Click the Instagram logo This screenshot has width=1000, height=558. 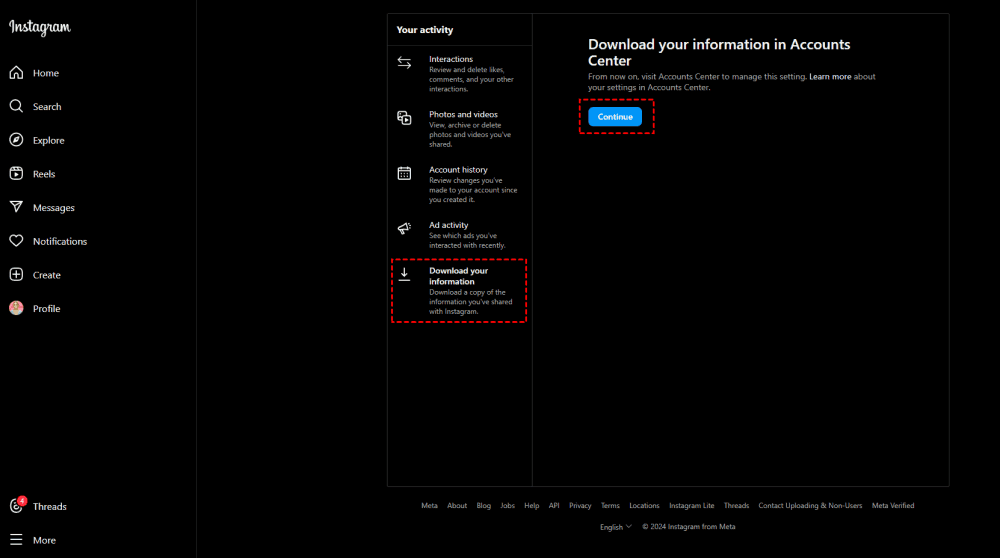pos(40,27)
